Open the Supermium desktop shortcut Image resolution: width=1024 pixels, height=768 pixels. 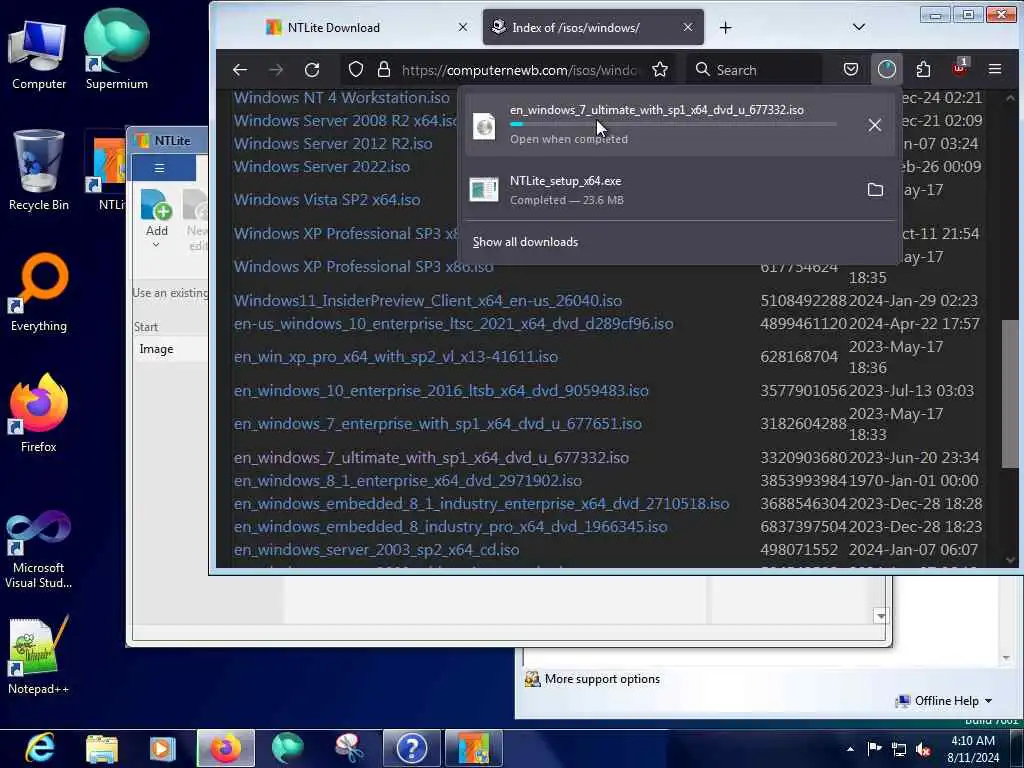[x=117, y=50]
